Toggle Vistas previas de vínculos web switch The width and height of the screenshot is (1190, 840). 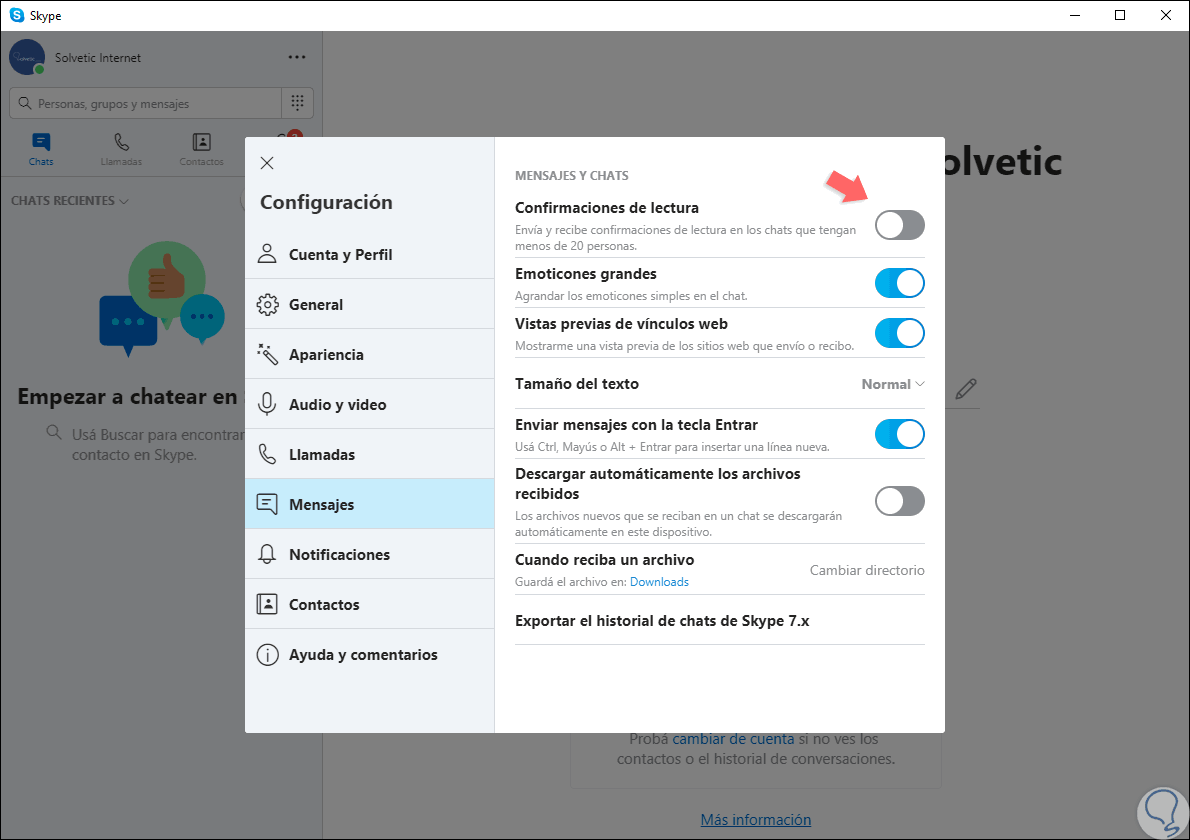click(x=899, y=333)
